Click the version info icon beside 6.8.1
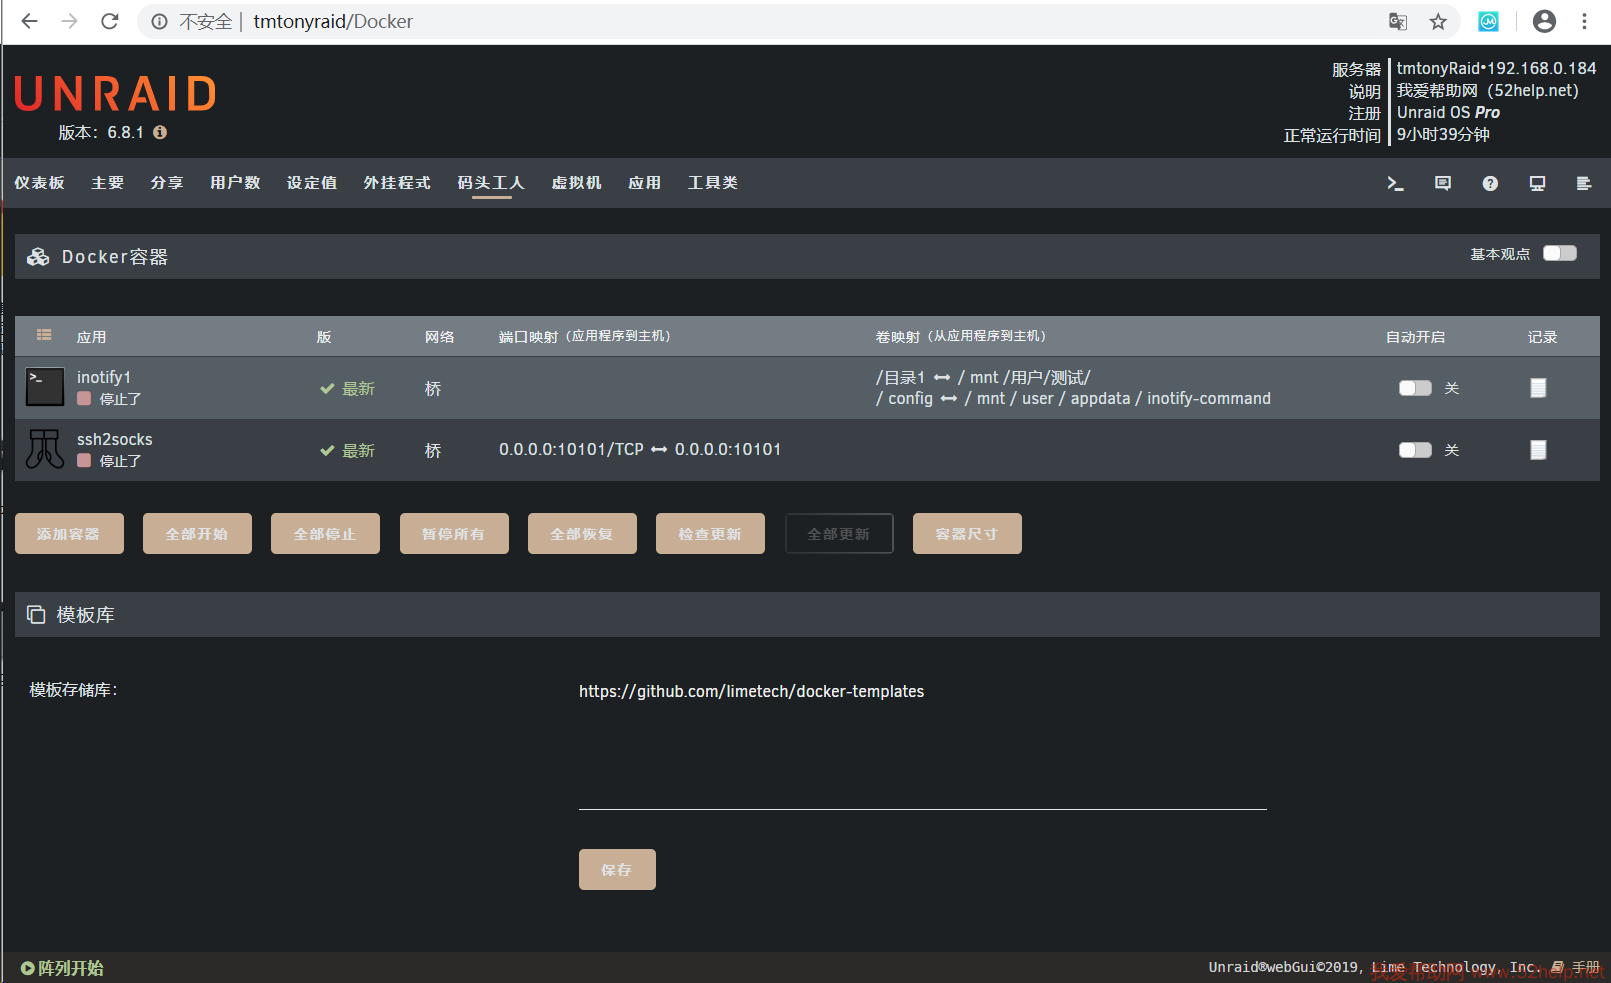Image resolution: width=1611 pixels, height=983 pixels. [x=160, y=132]
